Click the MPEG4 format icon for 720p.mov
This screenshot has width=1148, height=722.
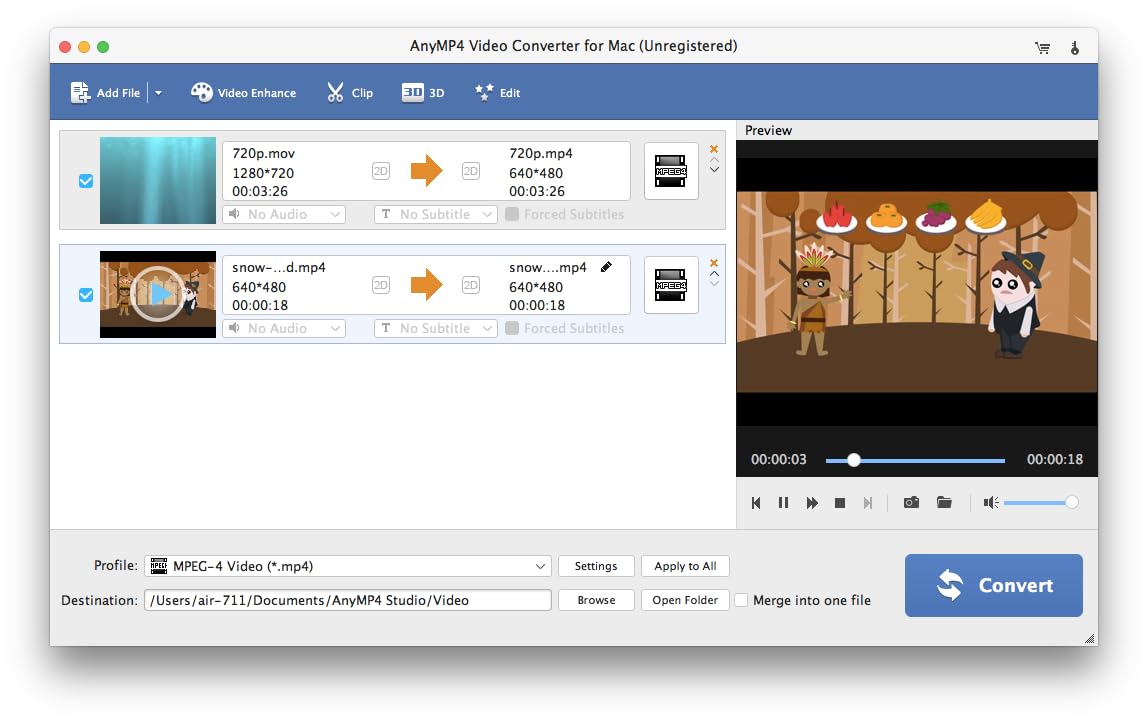671,171
